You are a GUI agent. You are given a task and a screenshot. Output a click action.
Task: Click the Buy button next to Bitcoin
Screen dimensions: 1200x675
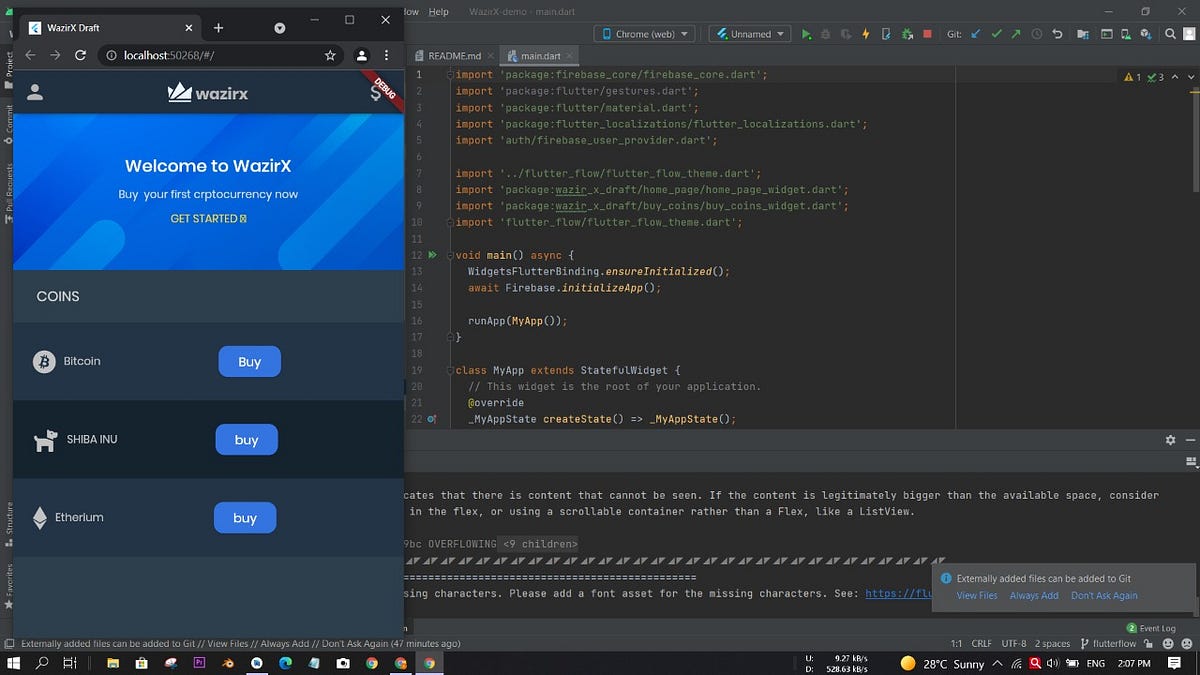[249, 361]
